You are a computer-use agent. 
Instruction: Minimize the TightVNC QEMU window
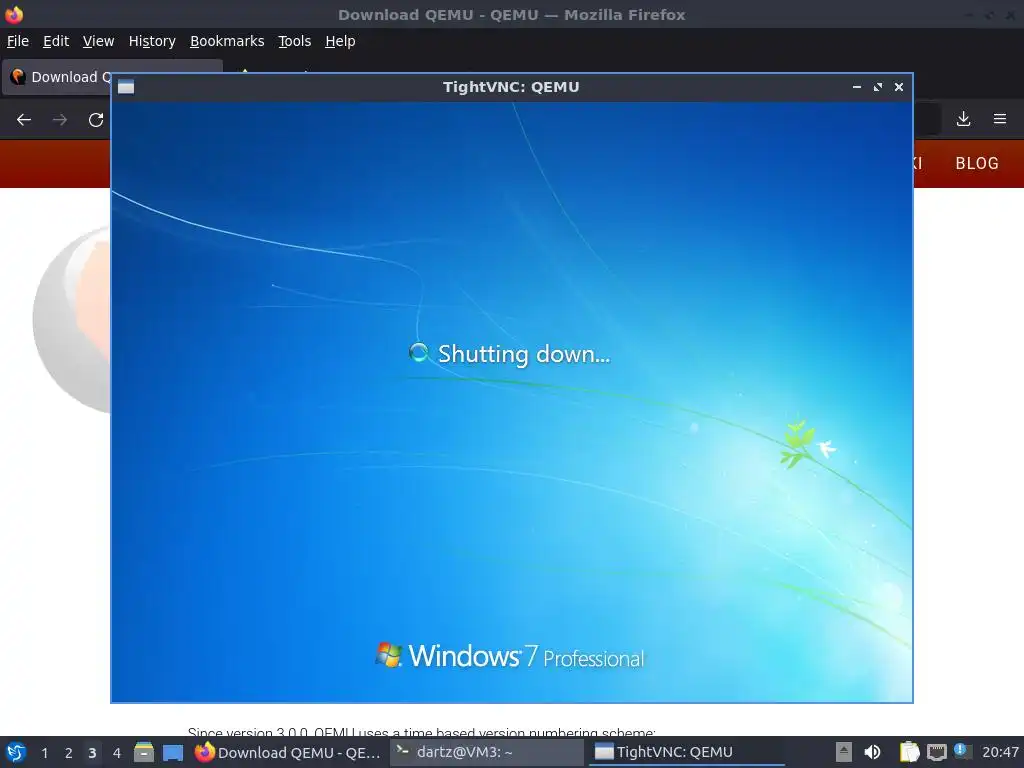857,87
